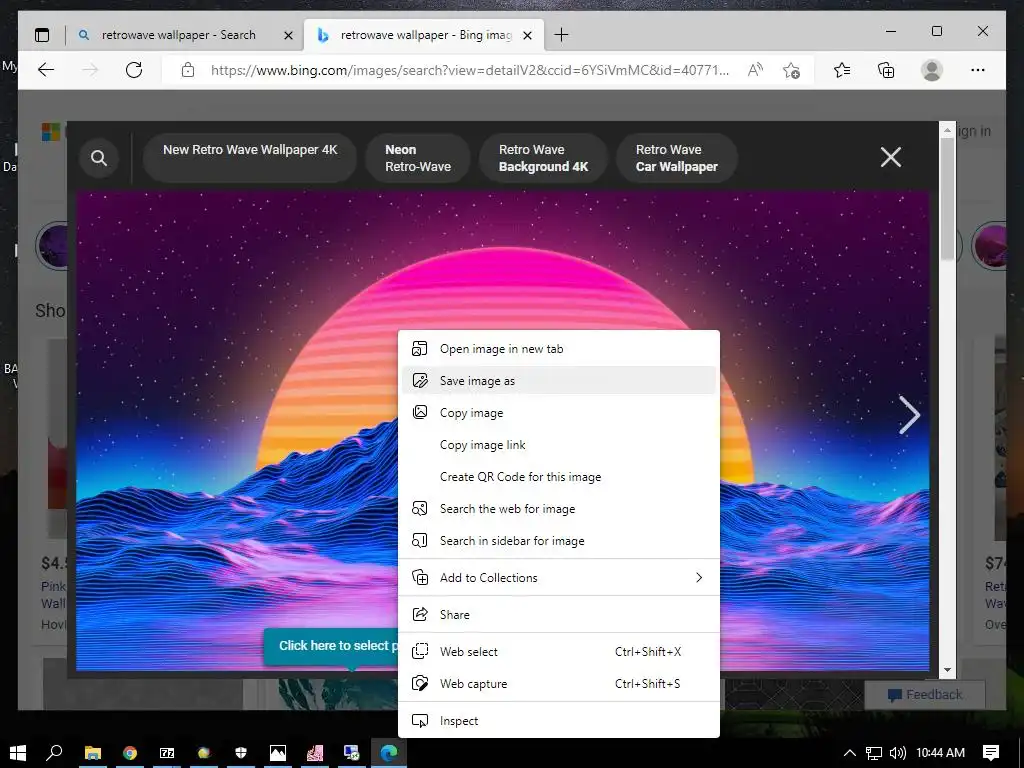This screenshot has width=1024, height=768.
Task: Go to the next image arrow
Action: (x=909, y=415)
